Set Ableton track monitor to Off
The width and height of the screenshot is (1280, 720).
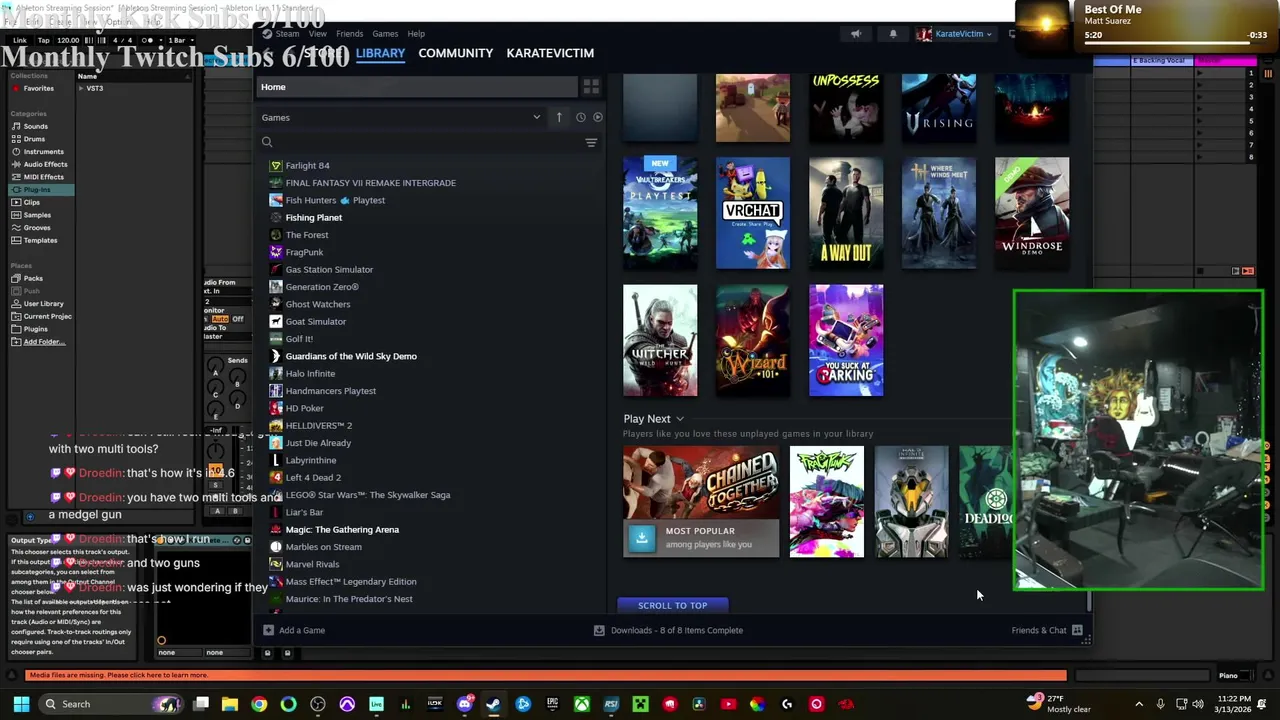click(x=238, y=319)
